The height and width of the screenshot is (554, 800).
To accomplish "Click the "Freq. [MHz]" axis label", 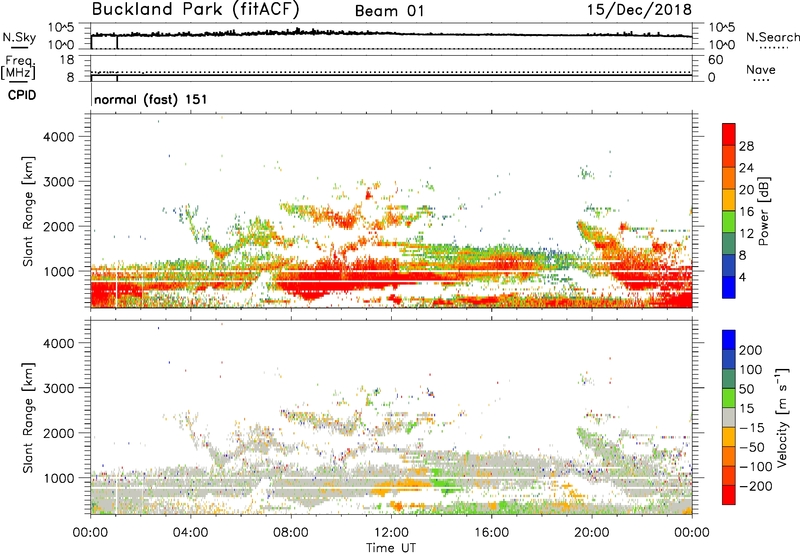I will coord(18,67).
